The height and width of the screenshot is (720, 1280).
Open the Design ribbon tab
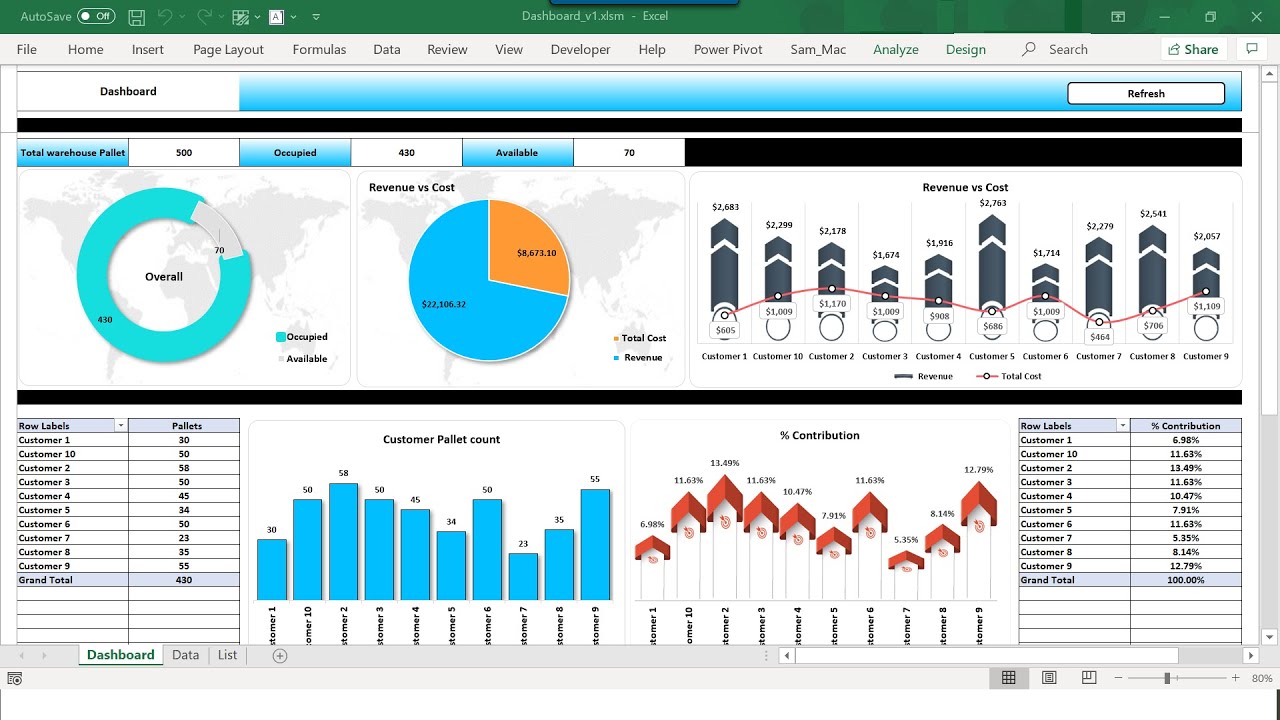pyautogui.click(x=966, y=49)
